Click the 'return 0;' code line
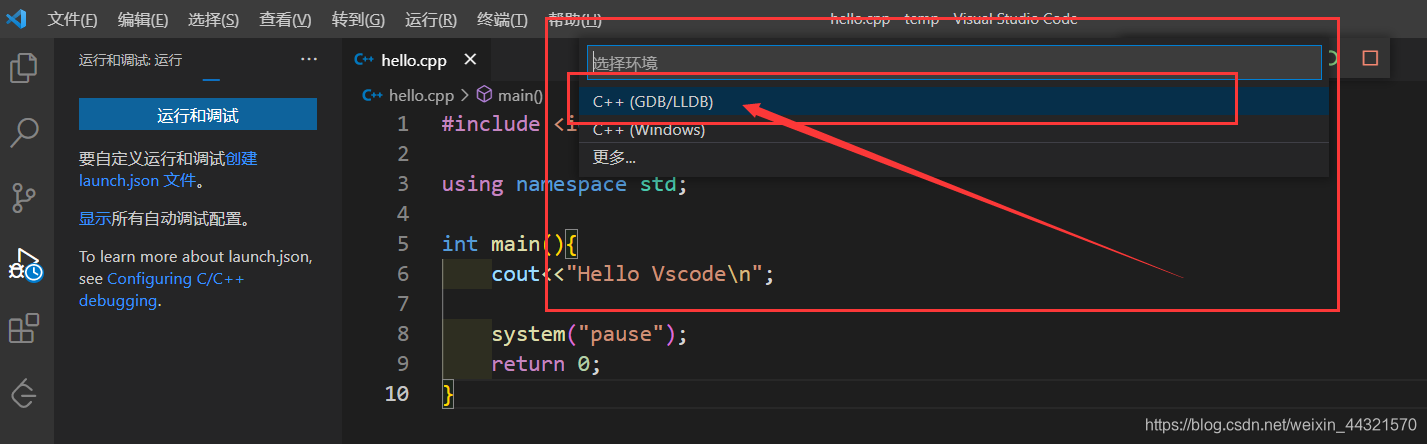 point(546,364)
